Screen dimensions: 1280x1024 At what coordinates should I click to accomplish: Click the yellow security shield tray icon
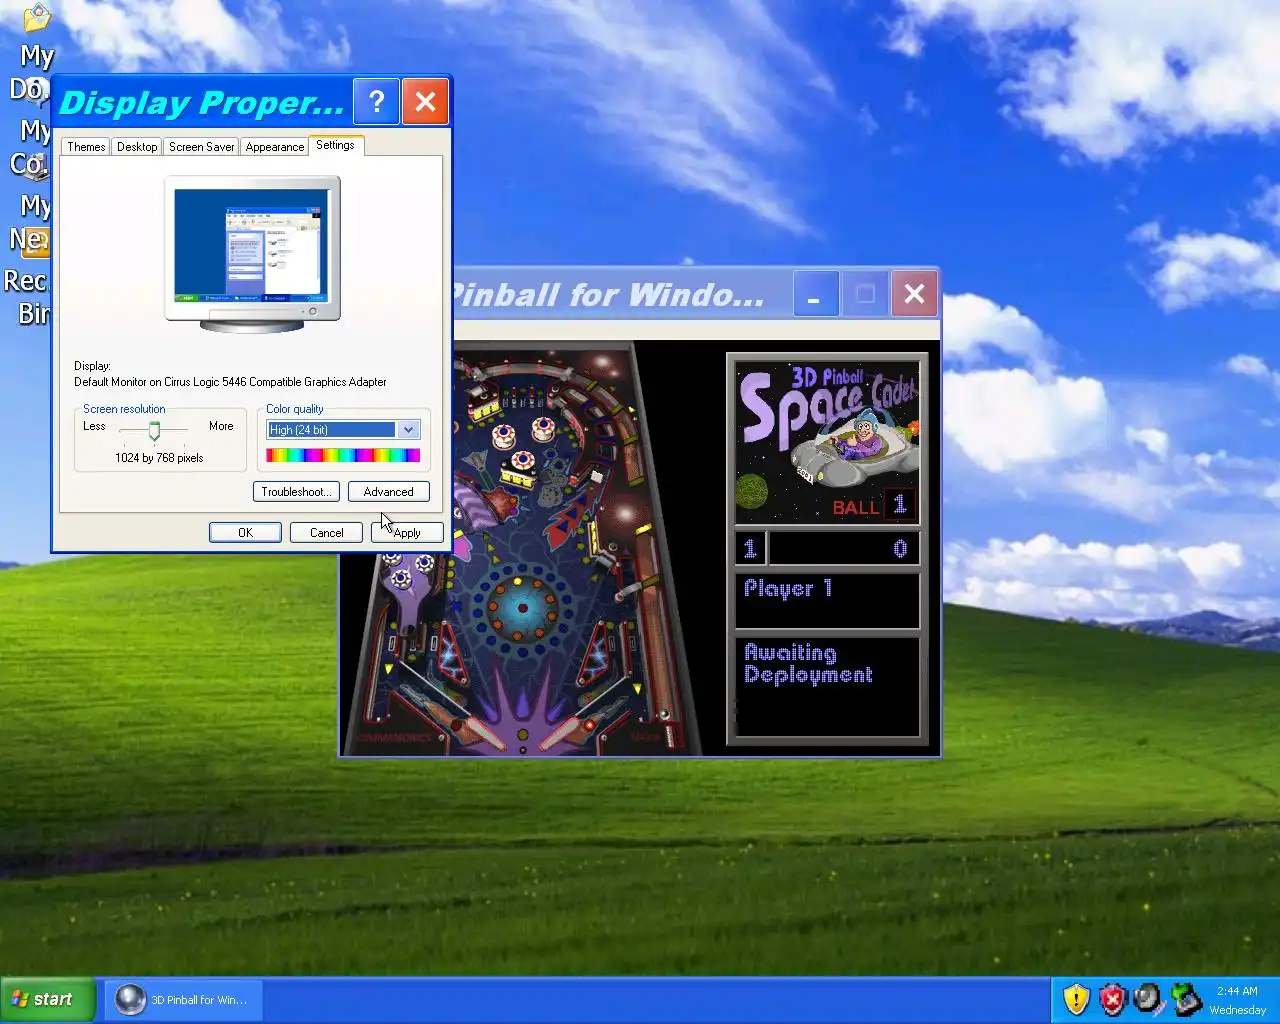[x=1075, y=998]
